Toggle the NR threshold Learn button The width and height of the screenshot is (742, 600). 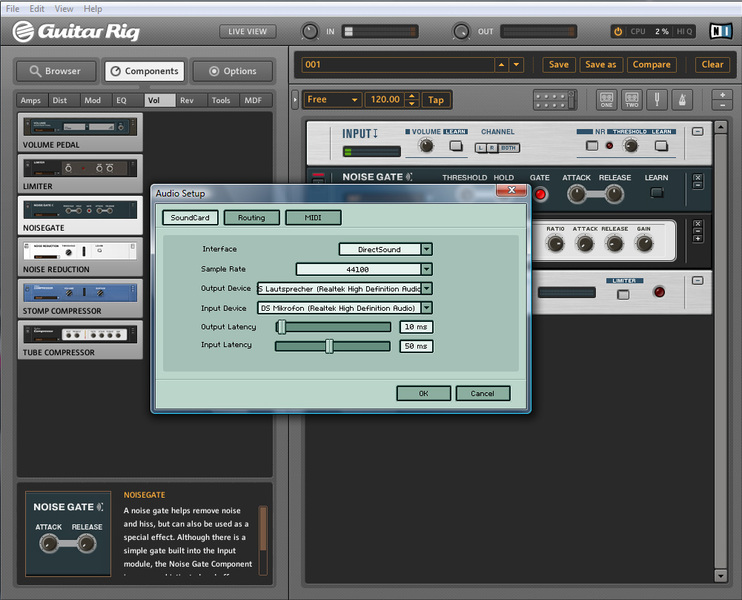coord(661,146)
